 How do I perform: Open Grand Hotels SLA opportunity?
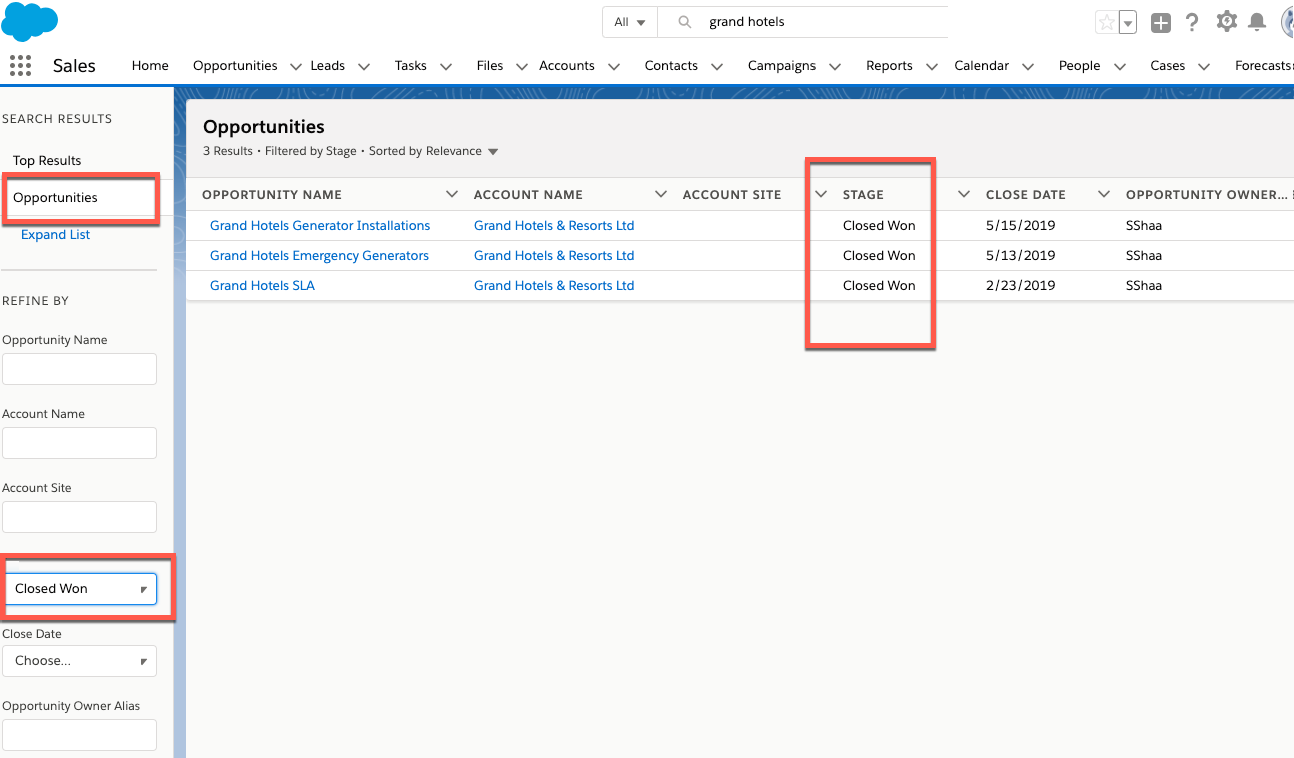pyautogui.click(x=262, y=286)
